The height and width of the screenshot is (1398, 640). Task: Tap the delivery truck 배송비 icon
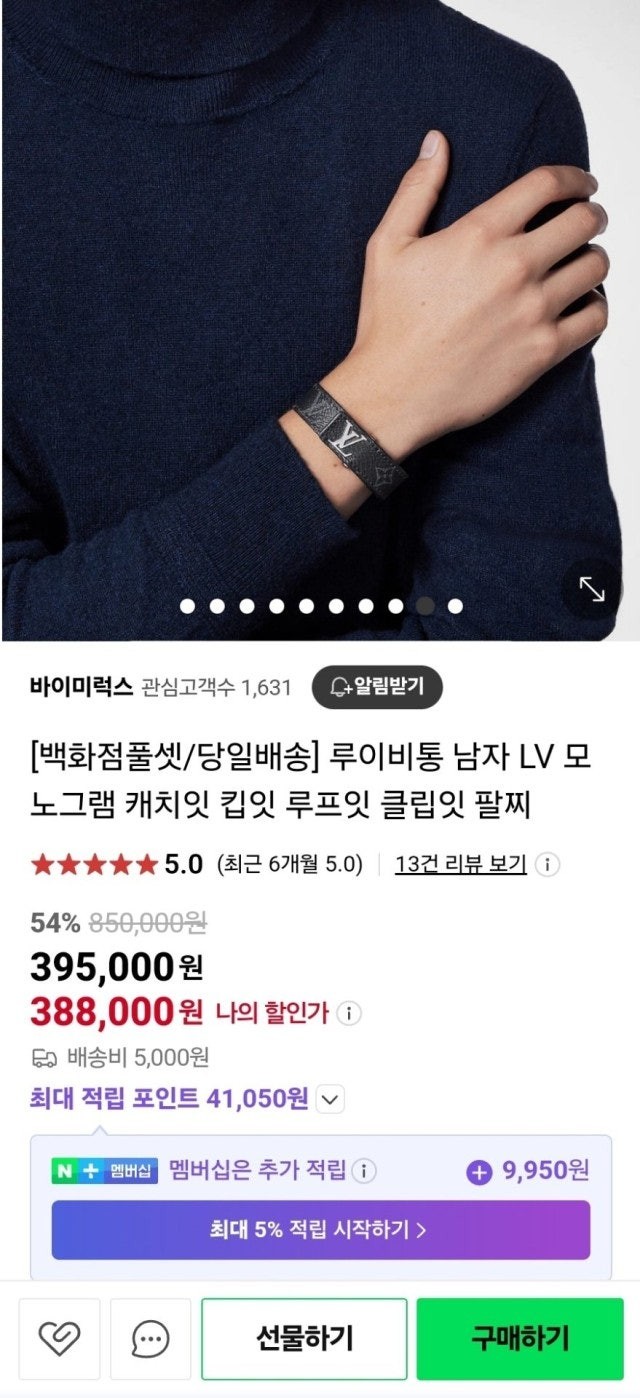(44, 1058)
